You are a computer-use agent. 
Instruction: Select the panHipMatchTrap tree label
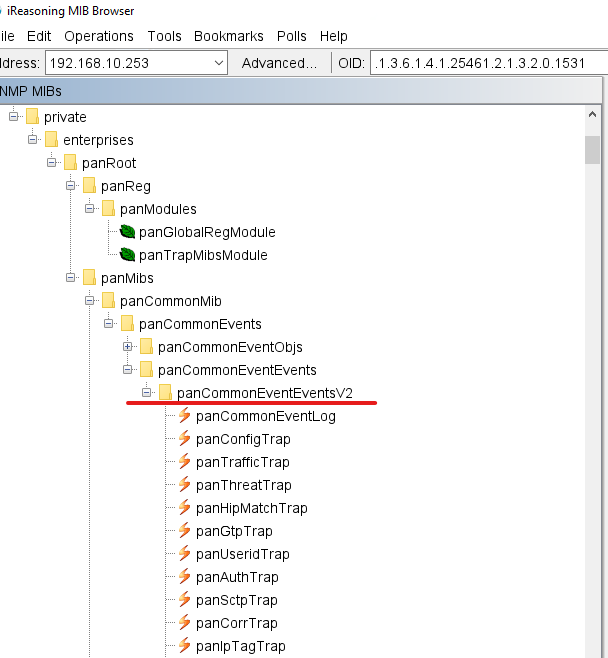pos(251,508)
